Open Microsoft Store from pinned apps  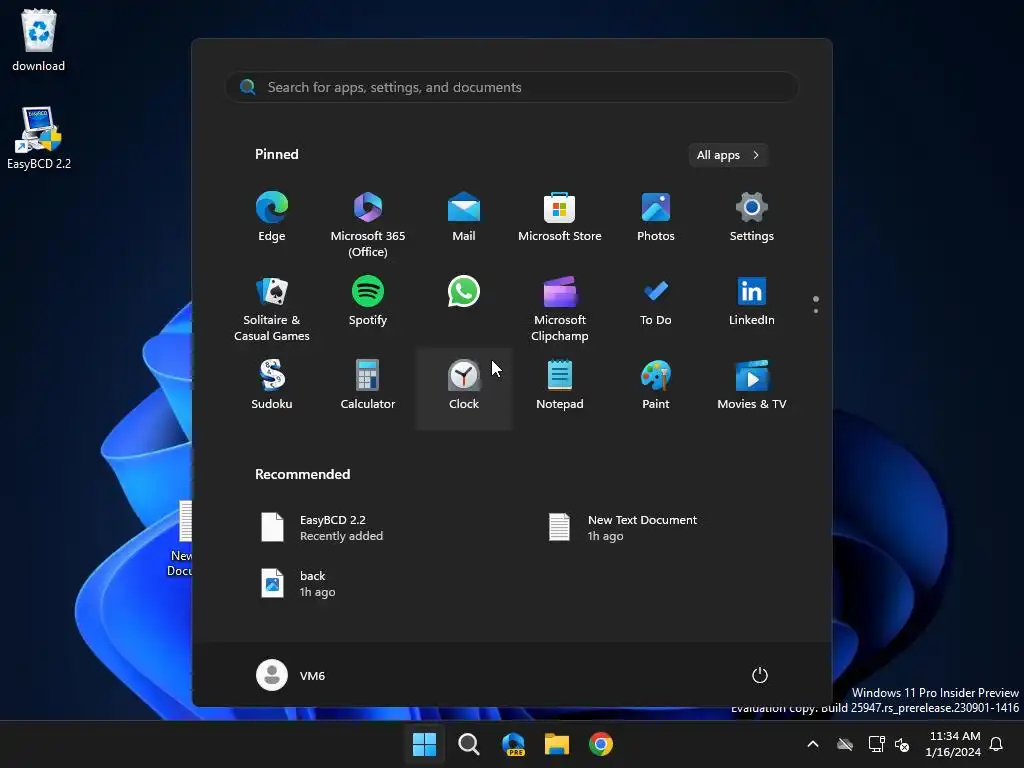click(560, 217)
